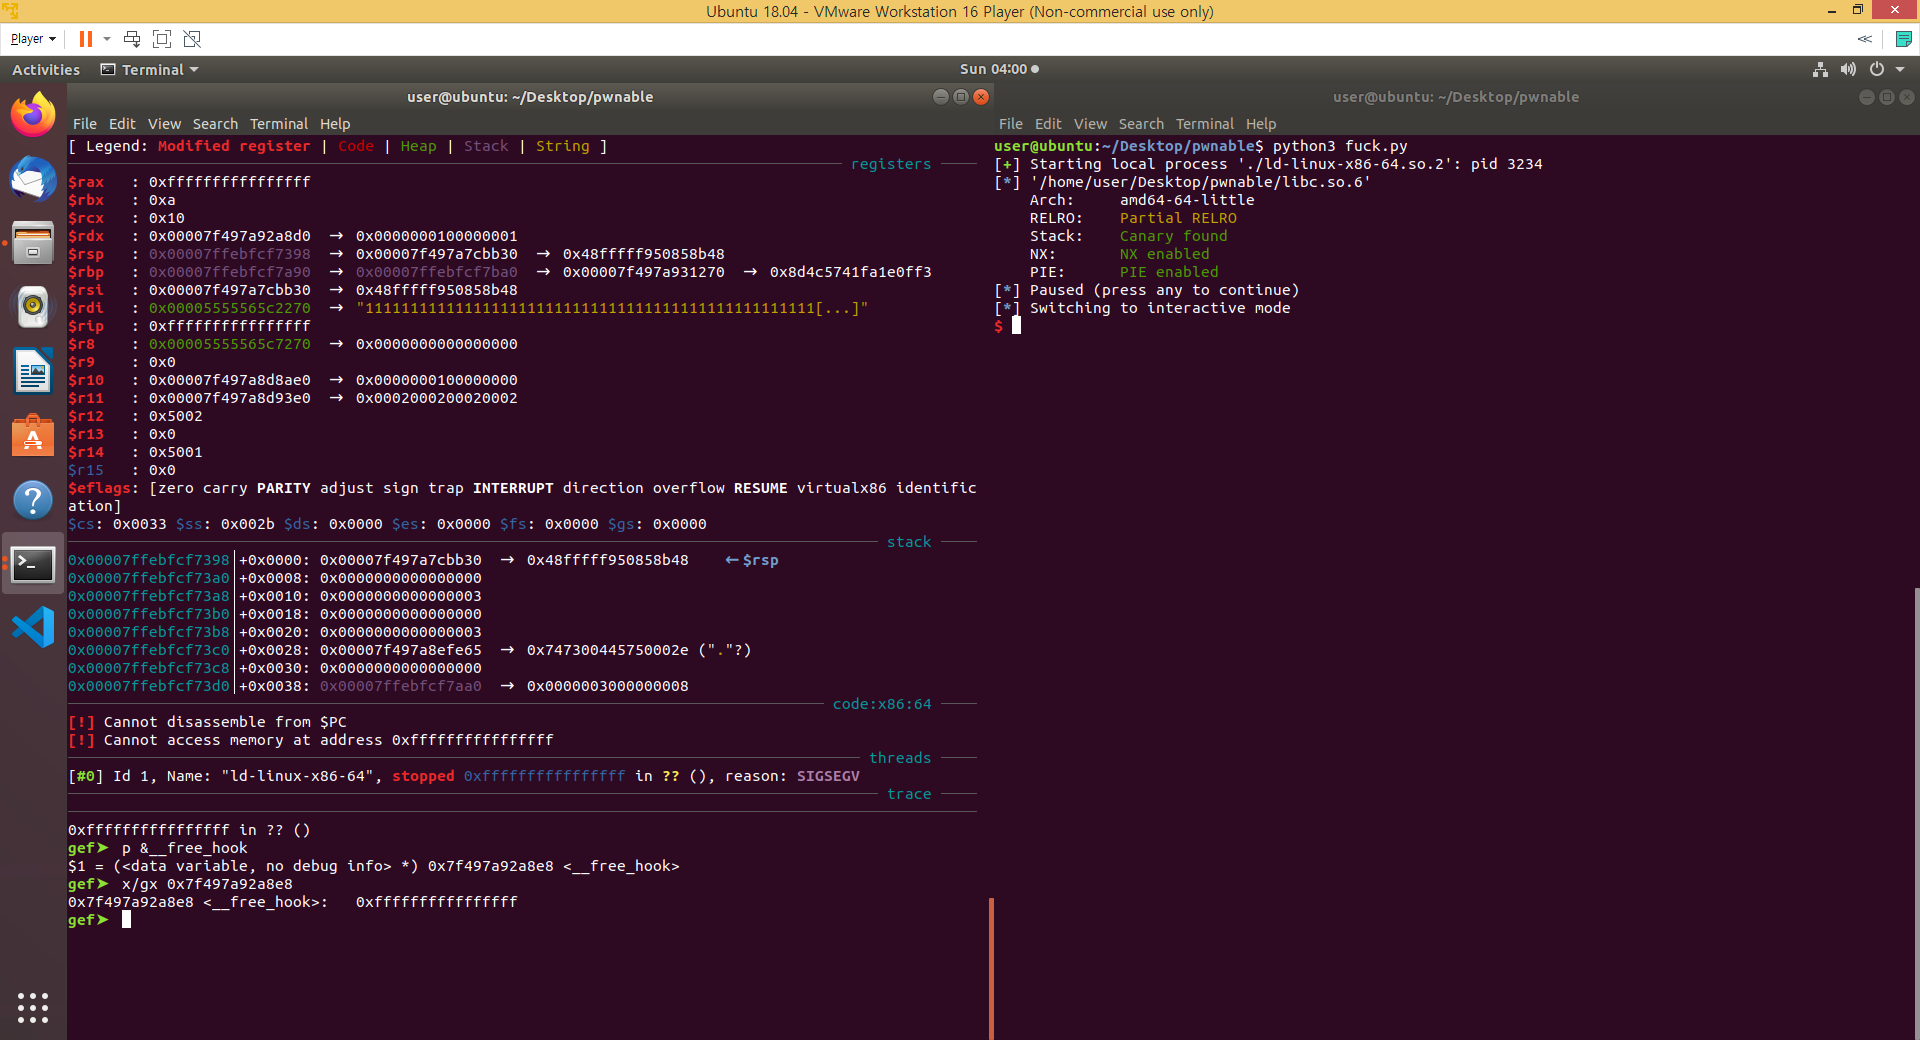The image size is (1920, 1040).
Task: Open the Player dropdown menu
Action: [33, 39]
